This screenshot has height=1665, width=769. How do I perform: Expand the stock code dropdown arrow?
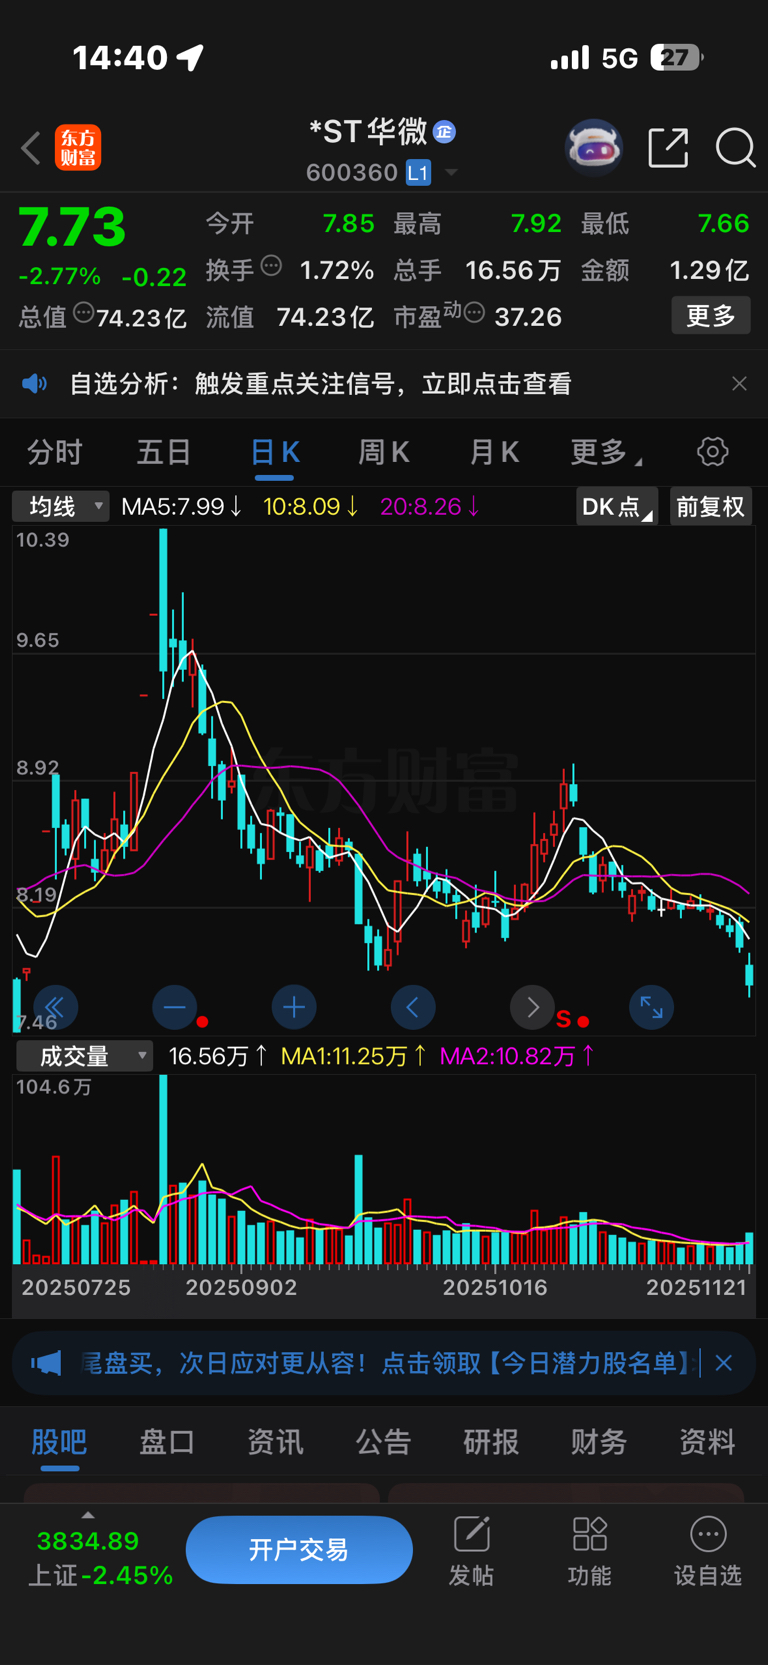tap(451, 173)
